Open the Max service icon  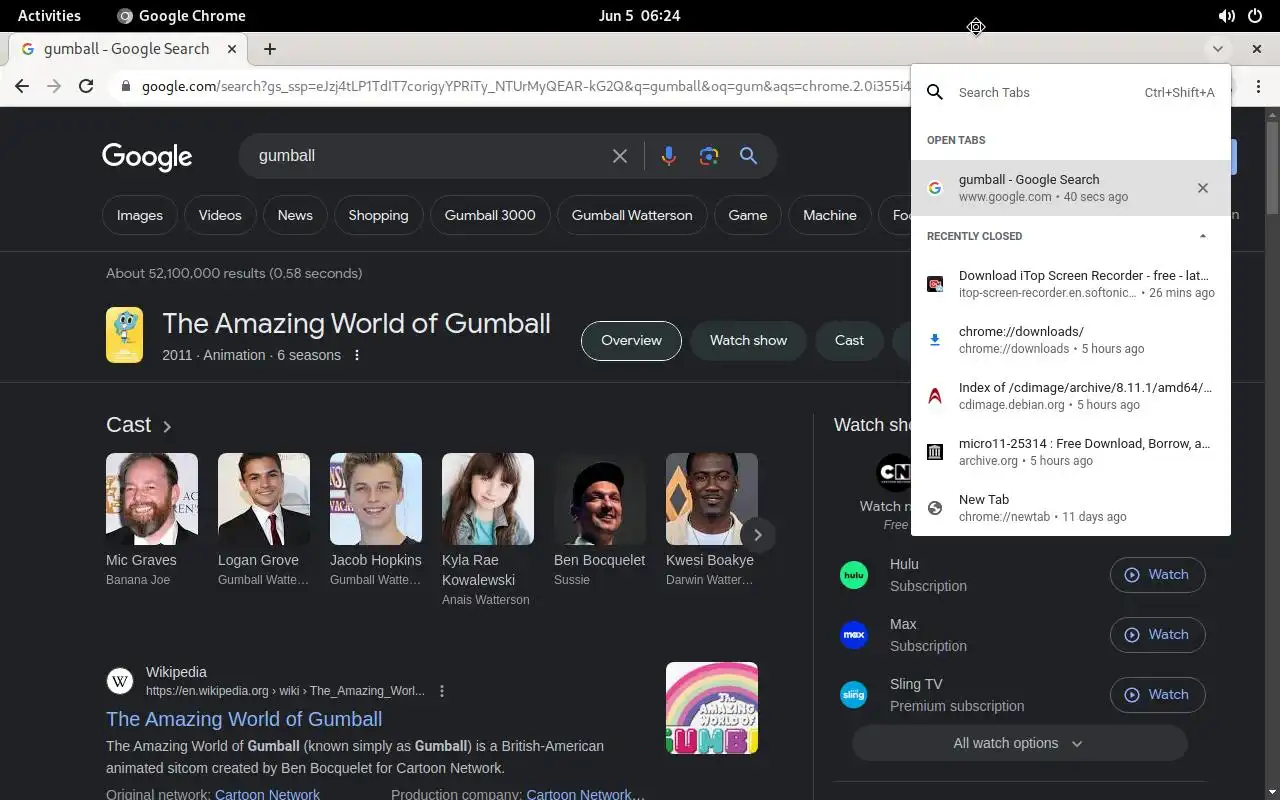click(854, 635)
